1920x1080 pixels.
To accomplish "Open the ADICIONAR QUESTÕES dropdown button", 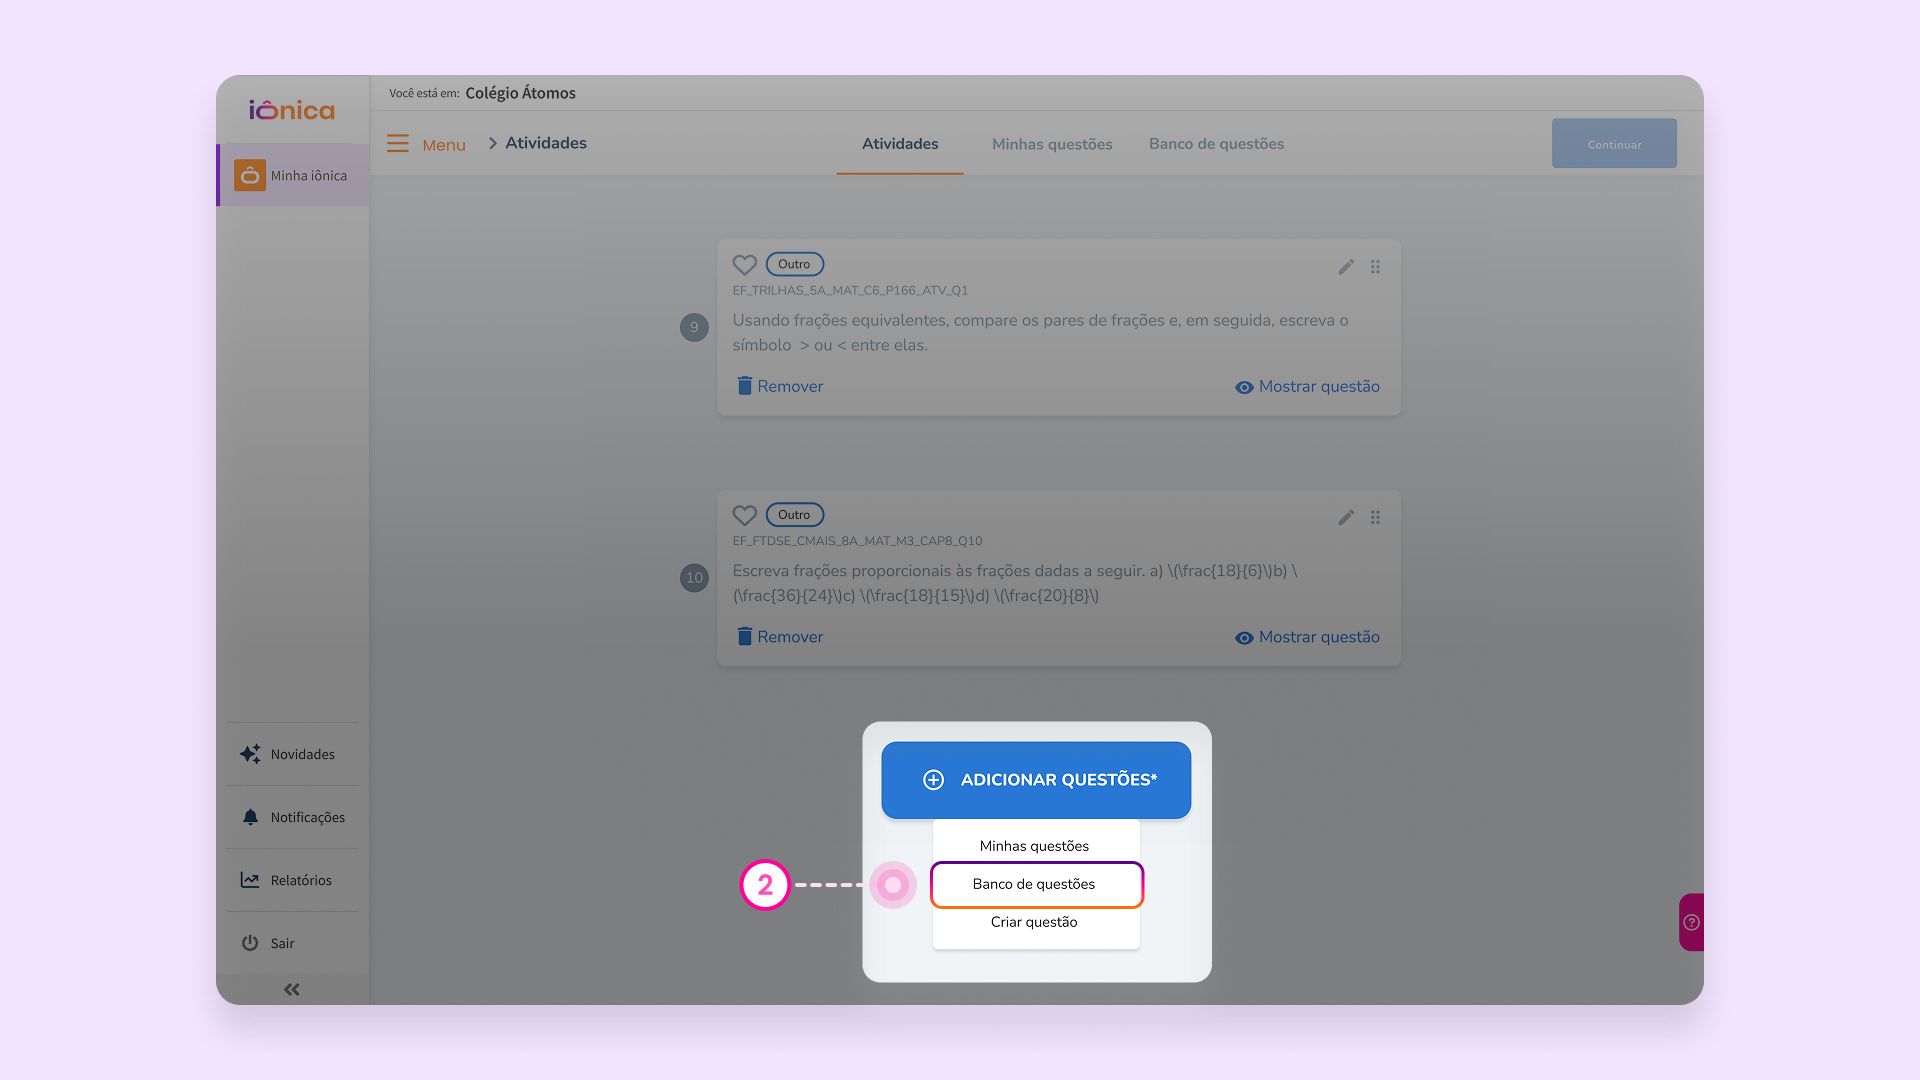I will coord(1036,780).
